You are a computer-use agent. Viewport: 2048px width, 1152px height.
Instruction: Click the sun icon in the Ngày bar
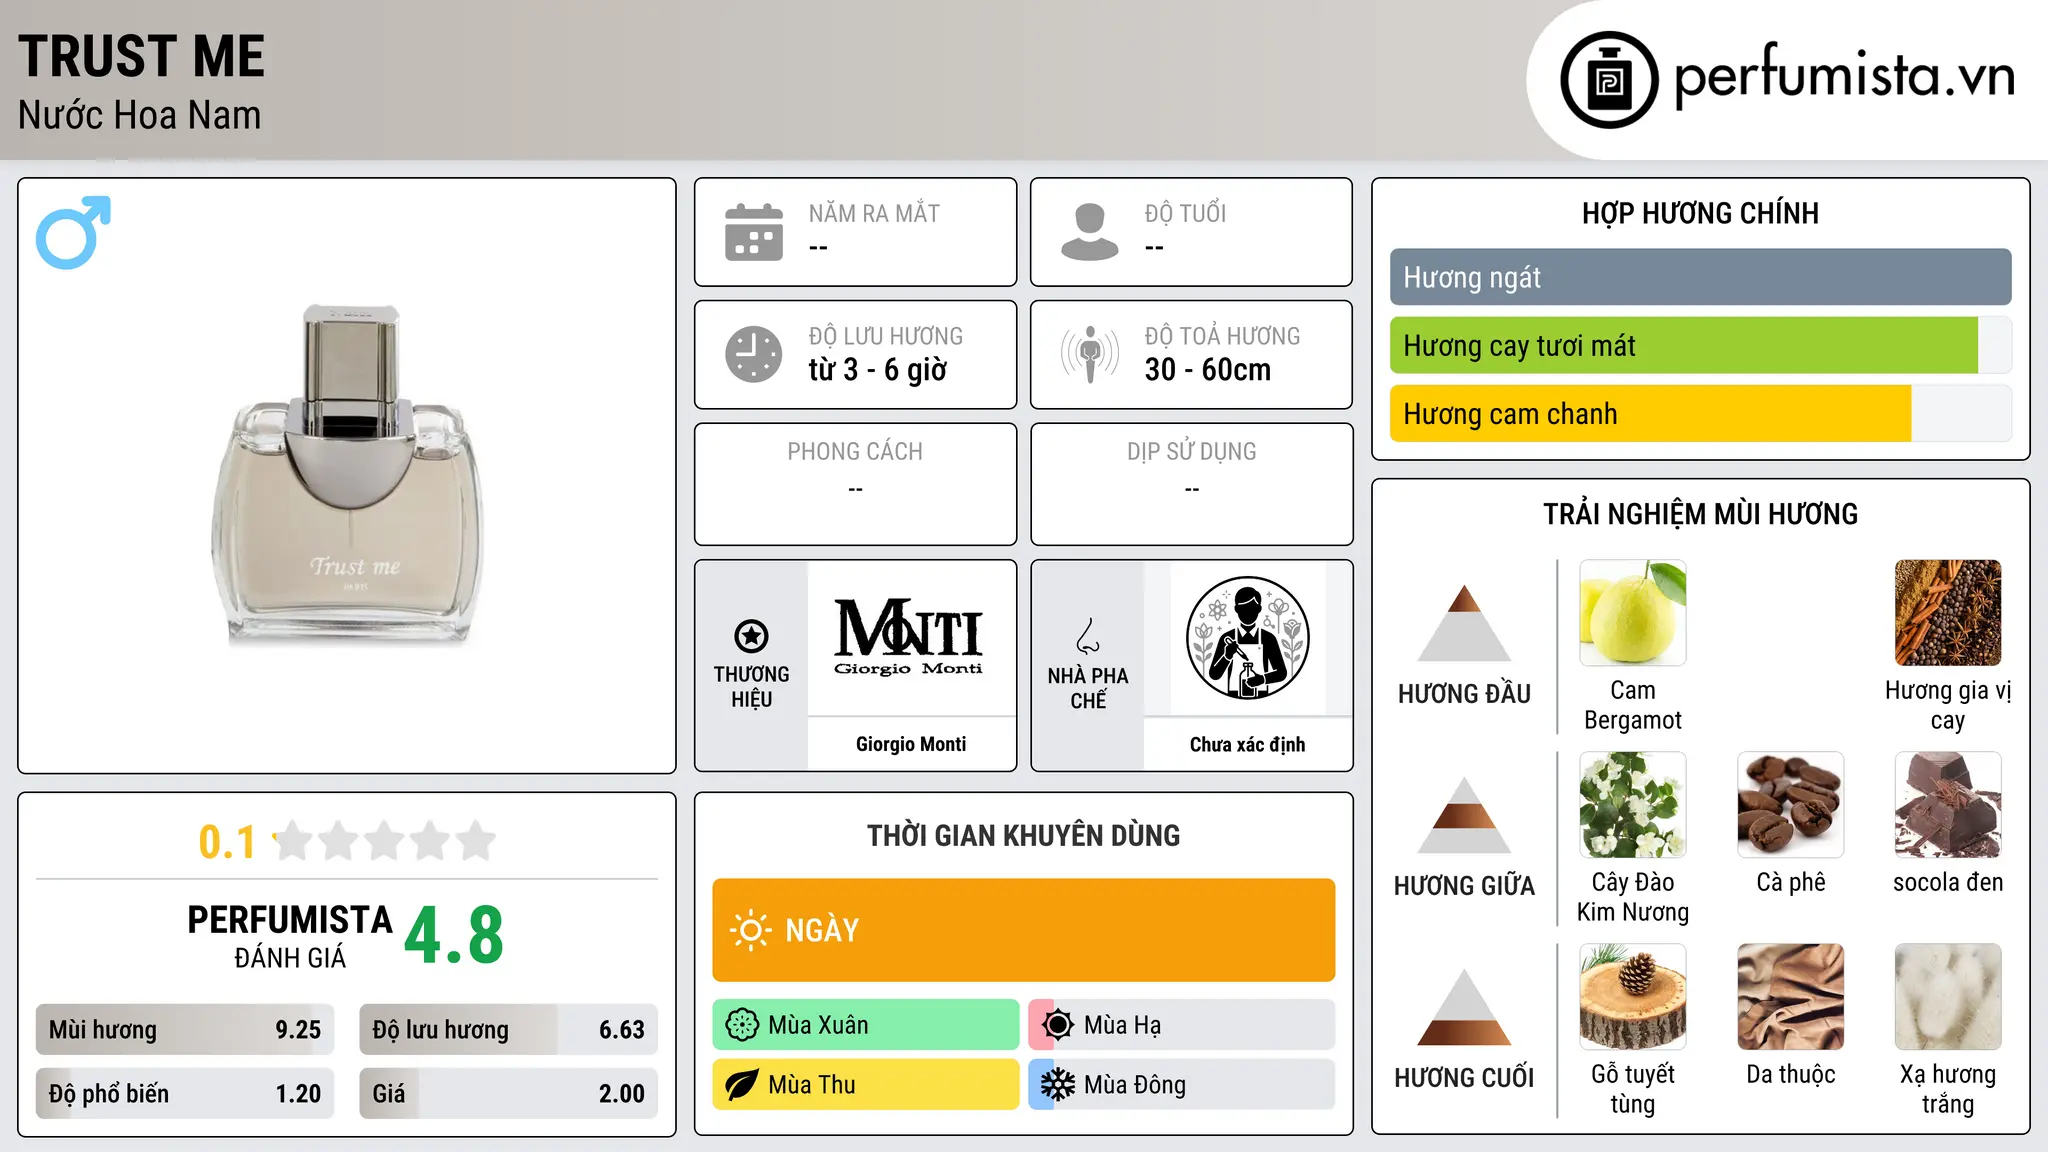[750, 930]
